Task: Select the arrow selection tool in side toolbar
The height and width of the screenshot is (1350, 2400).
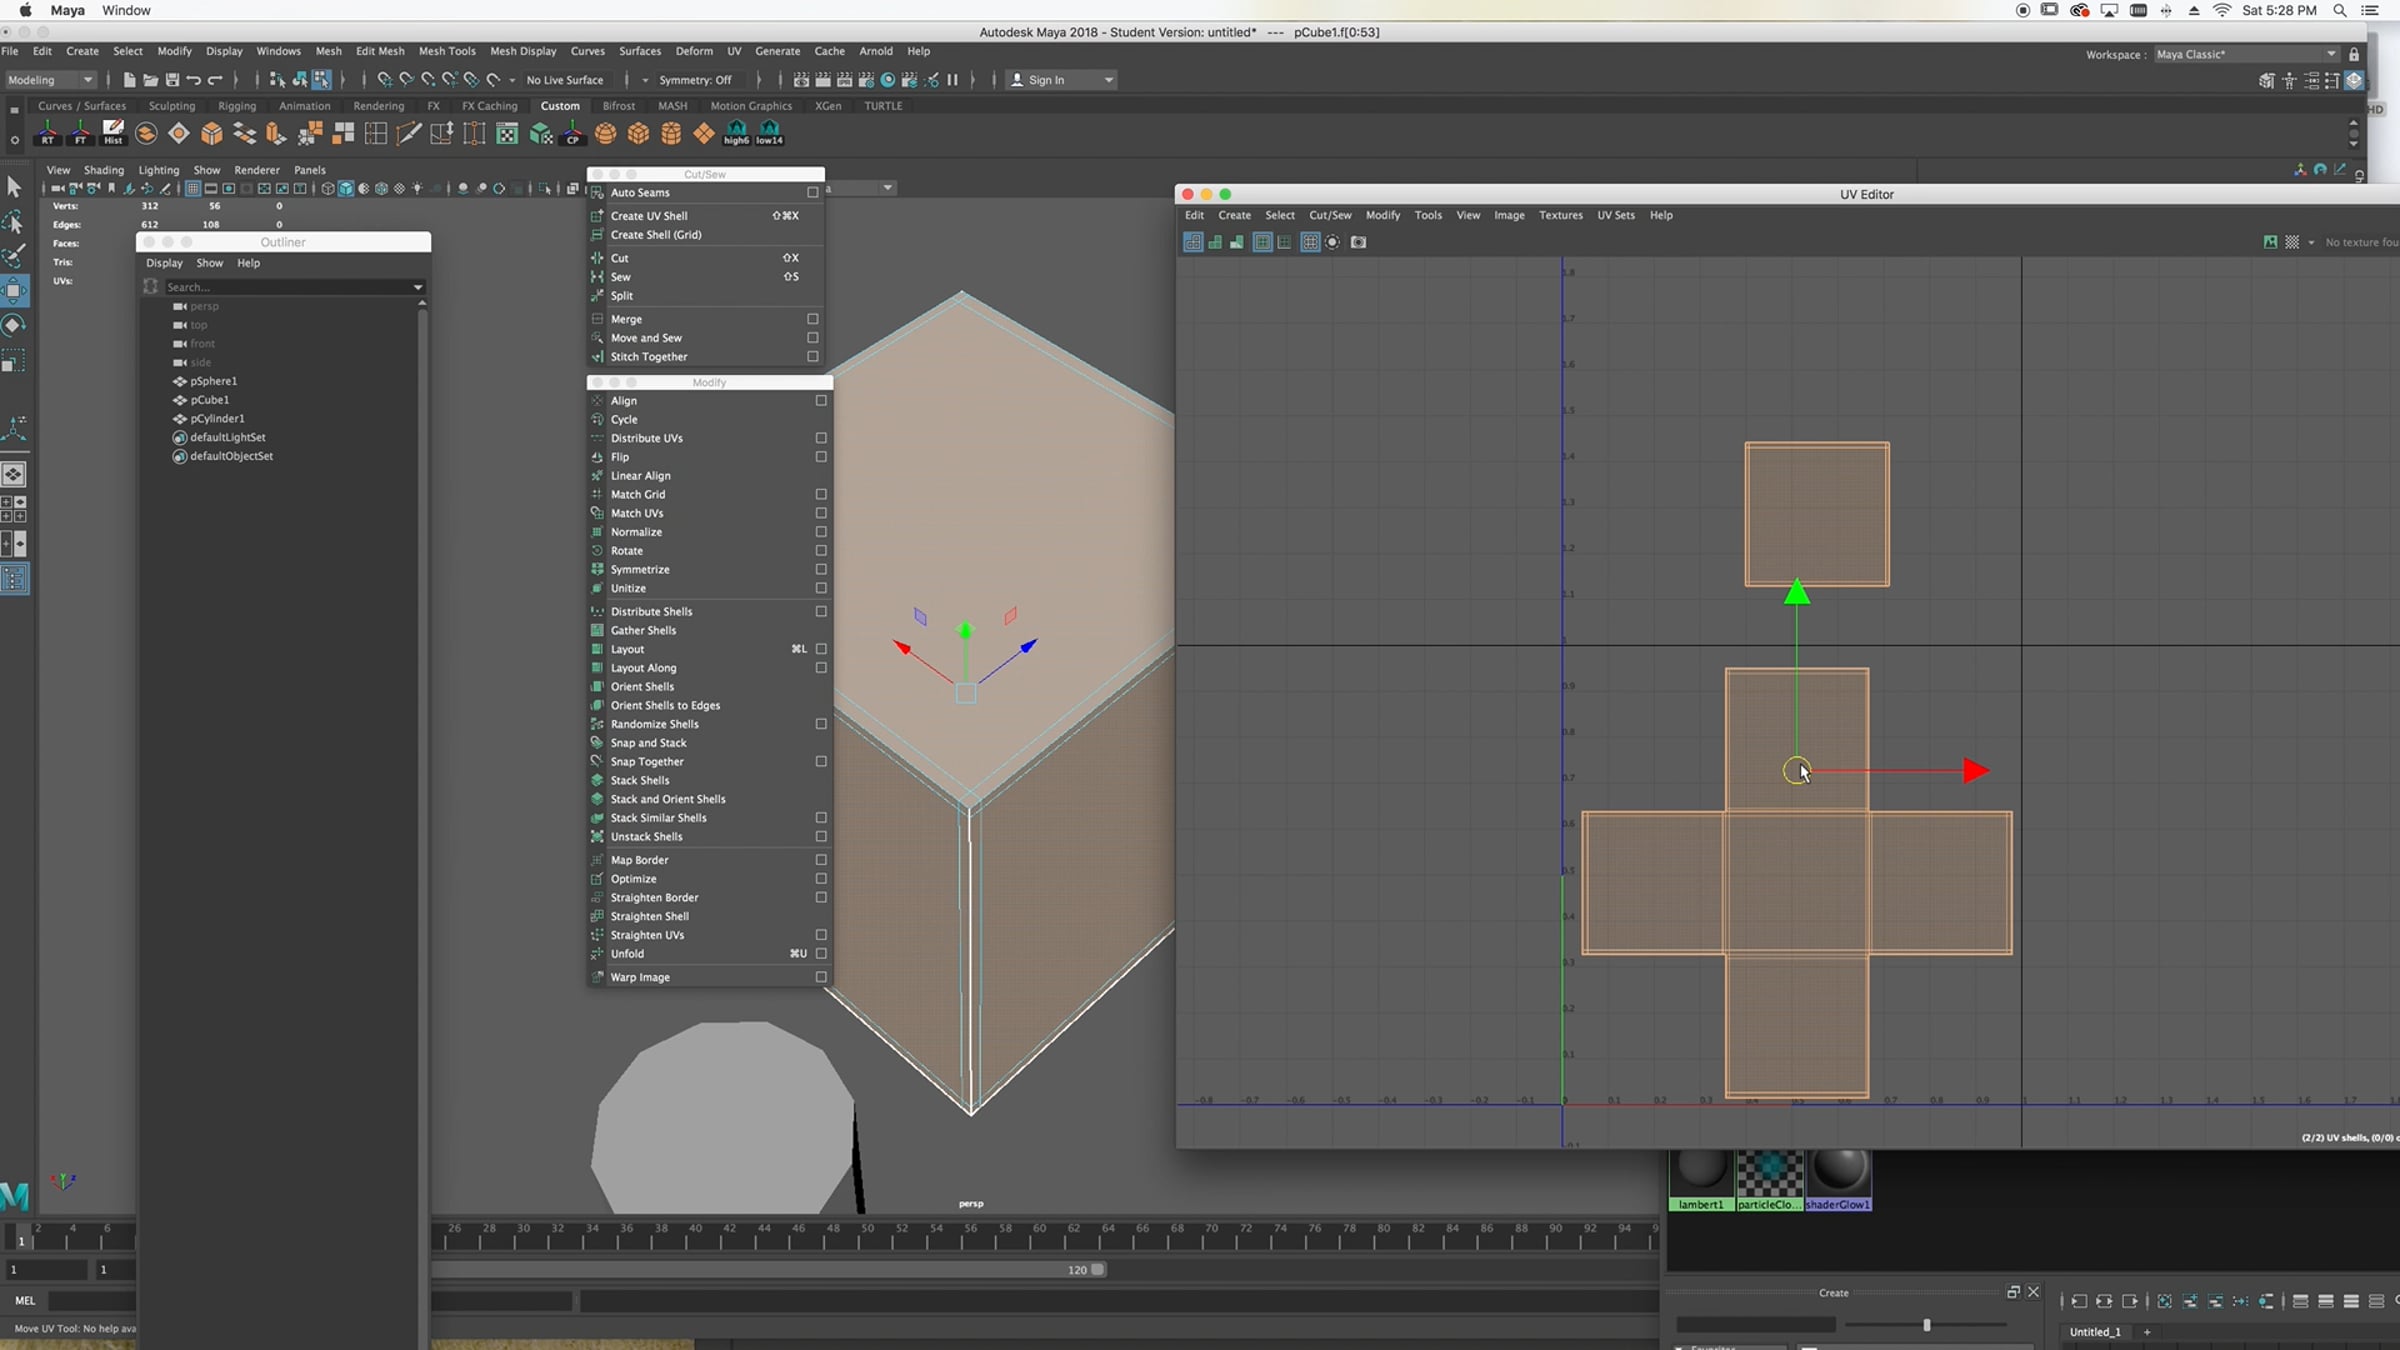Action: point(14,186)
